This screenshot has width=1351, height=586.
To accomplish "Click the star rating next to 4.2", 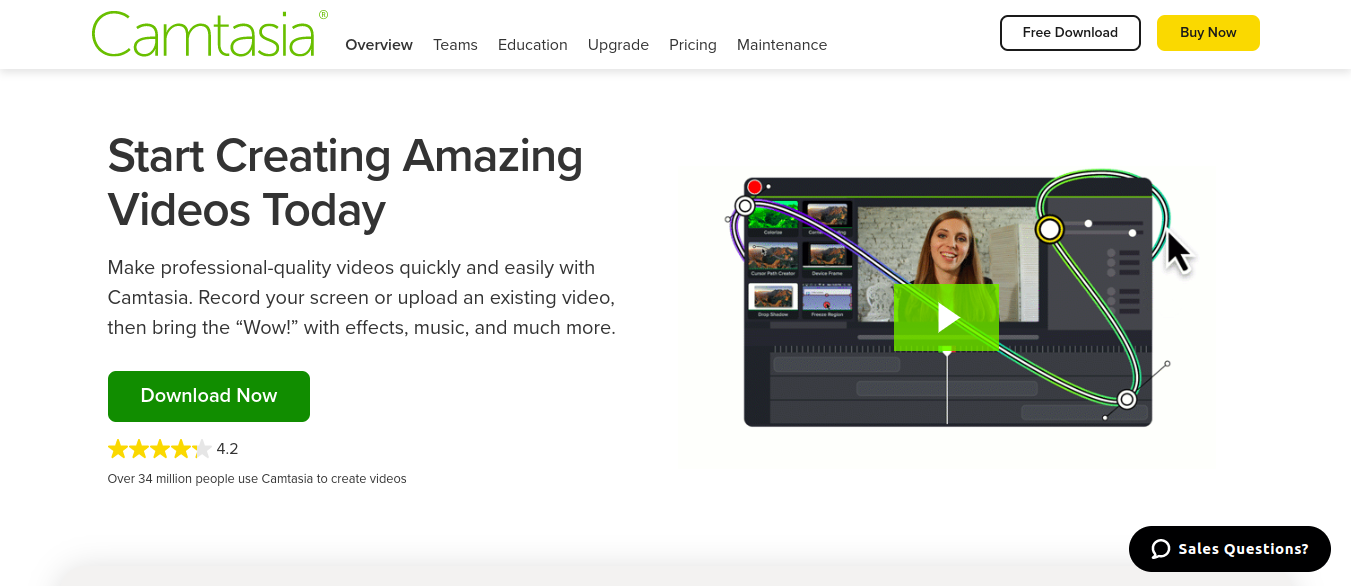I will click(160, 449).
